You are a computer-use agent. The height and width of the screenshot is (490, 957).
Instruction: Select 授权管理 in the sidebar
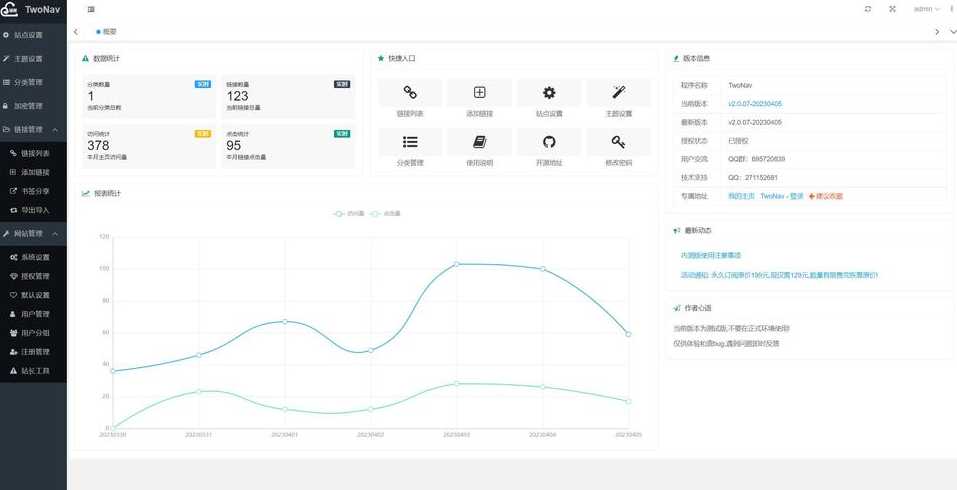[x=33, y=276]
